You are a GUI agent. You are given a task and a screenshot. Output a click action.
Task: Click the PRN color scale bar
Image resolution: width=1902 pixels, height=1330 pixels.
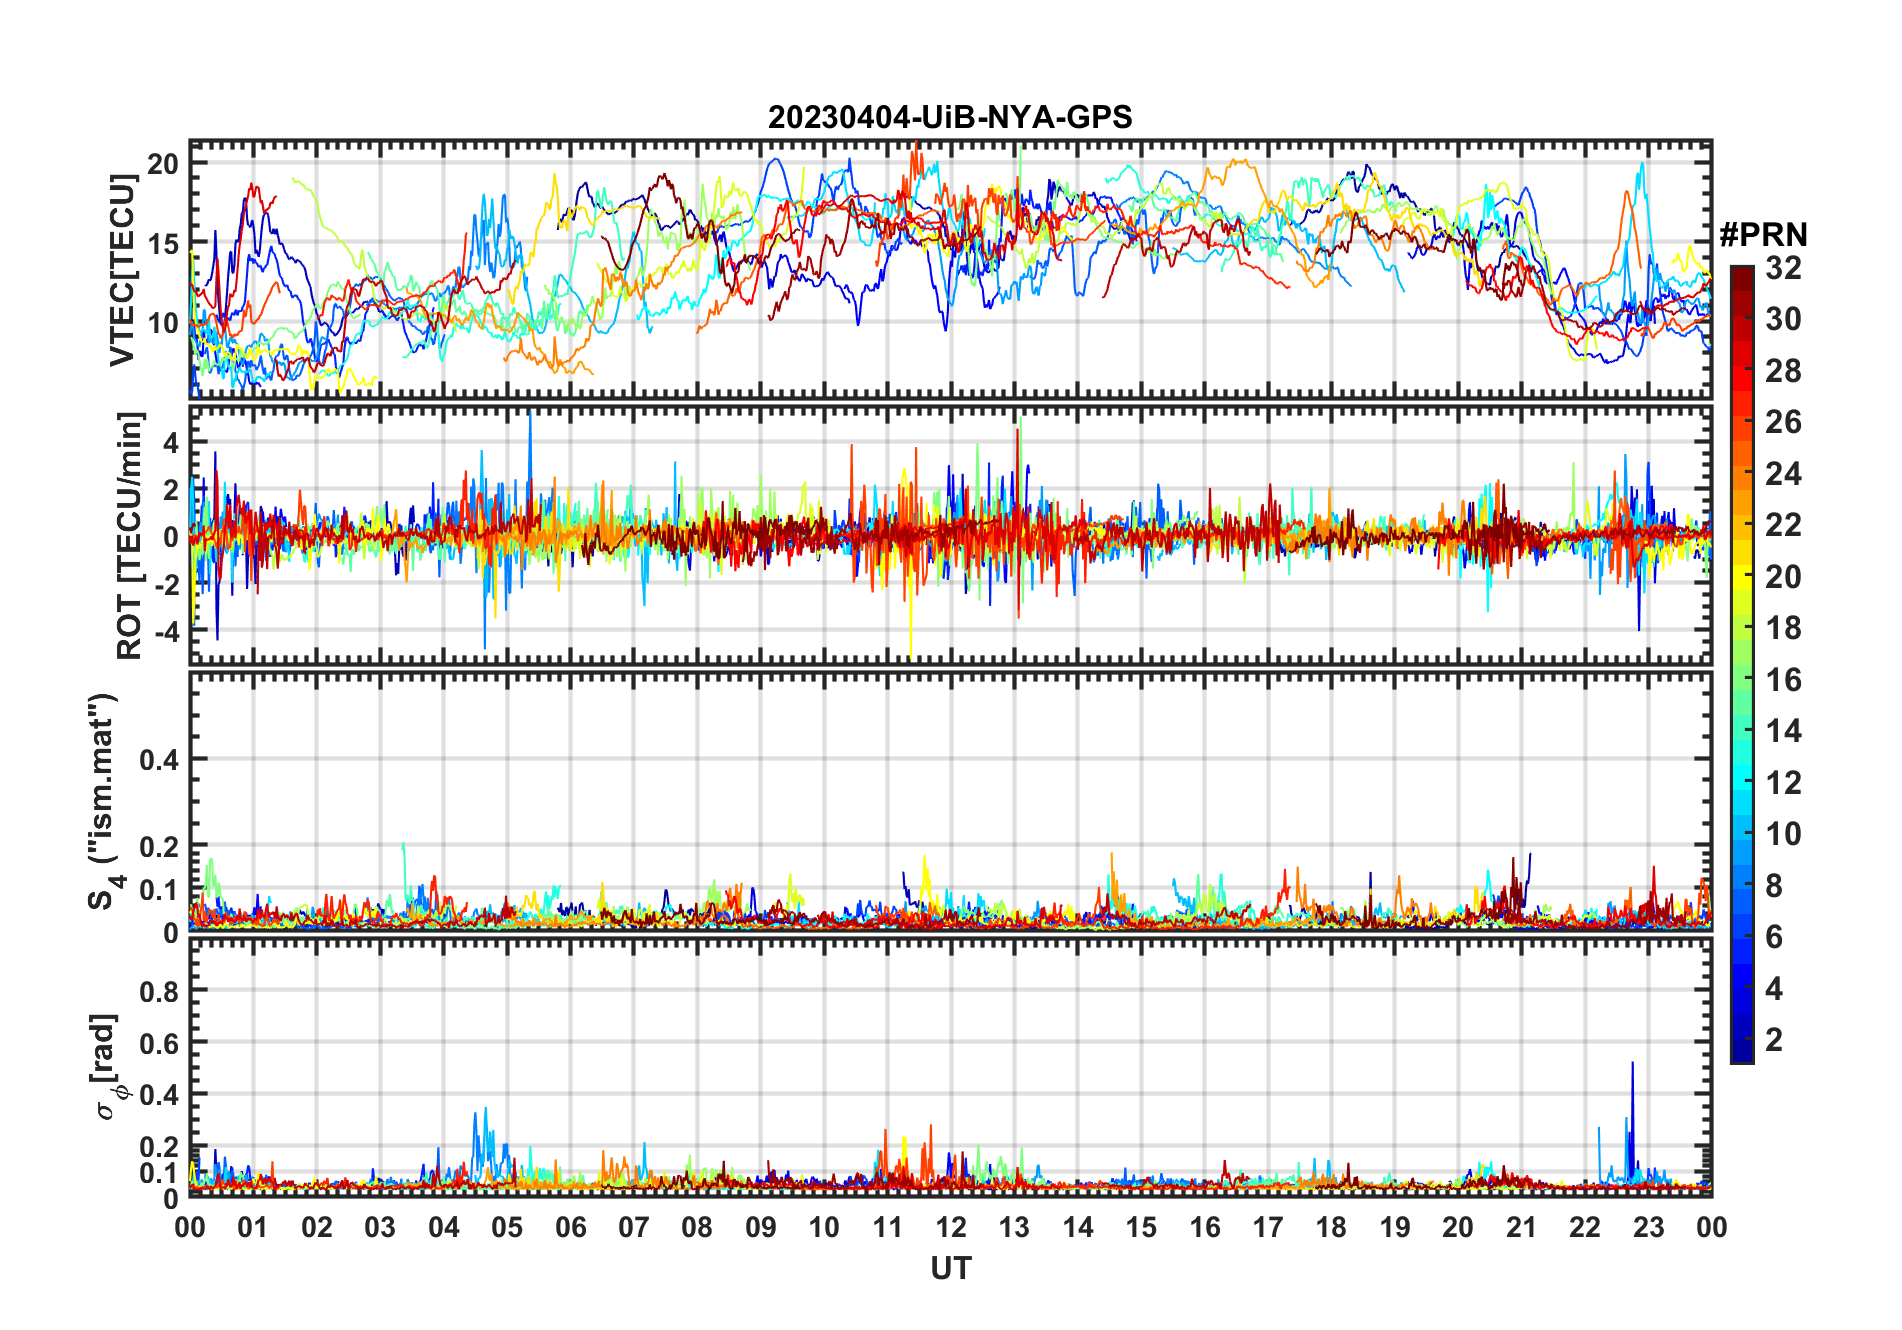point(1742,664)
